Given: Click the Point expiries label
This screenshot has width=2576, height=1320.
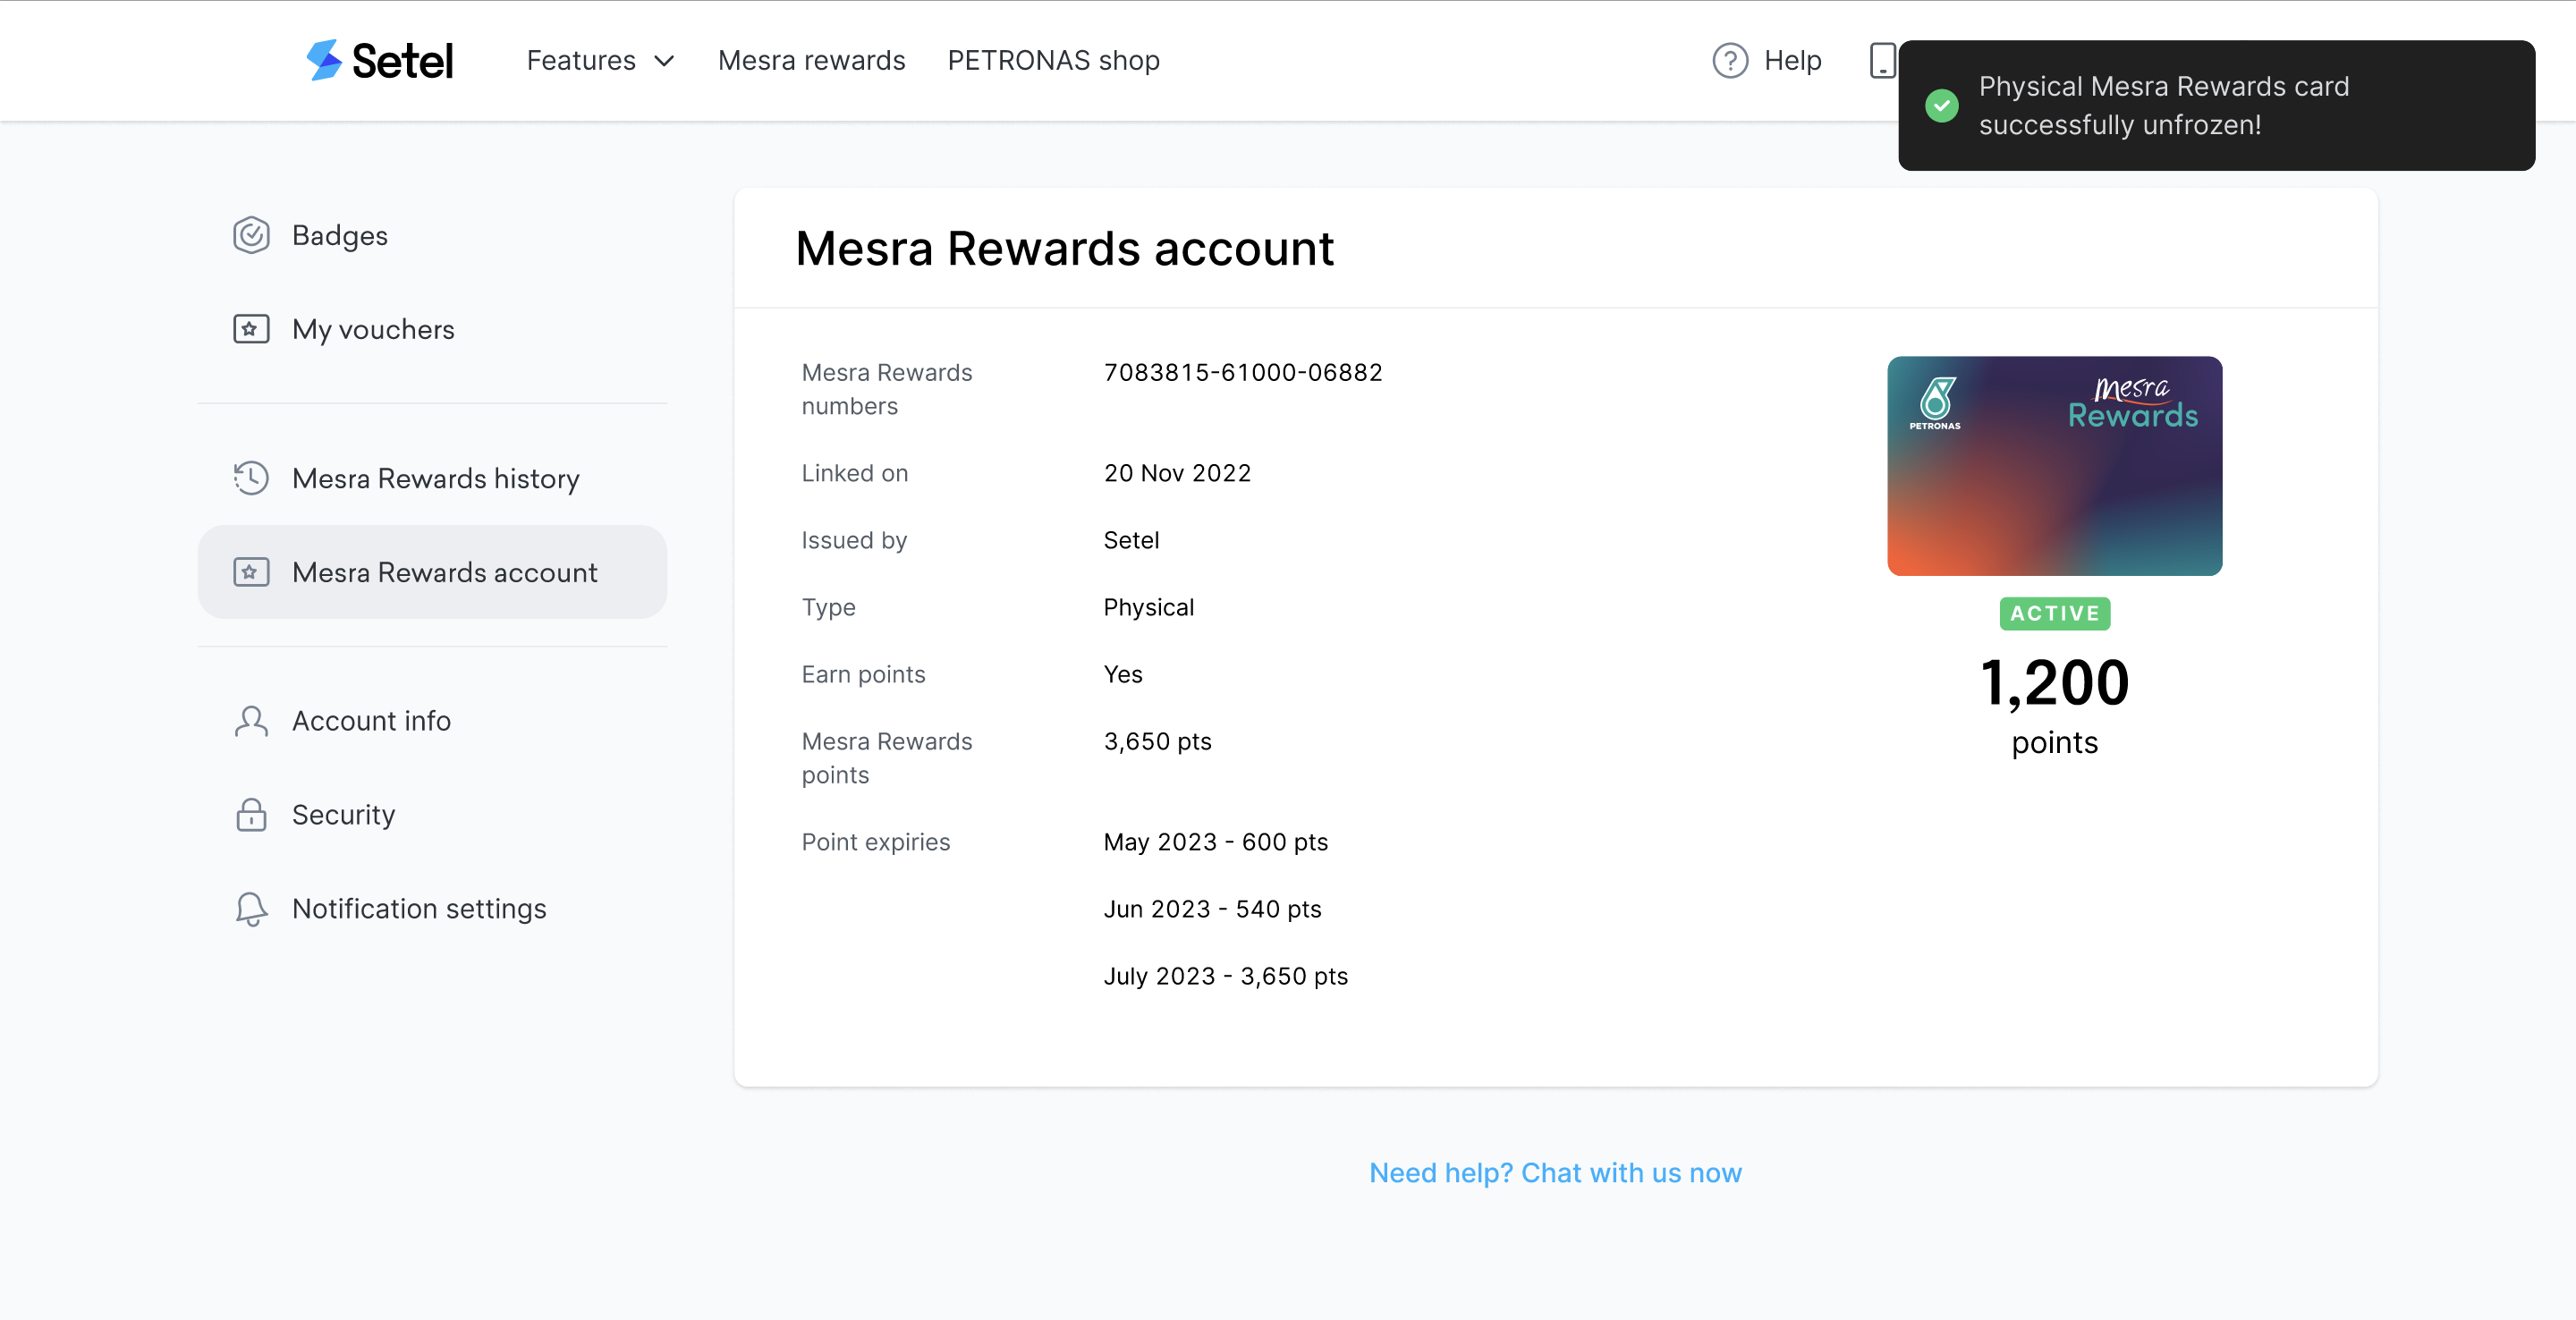Looking at the screenshot, I should 875,842.
